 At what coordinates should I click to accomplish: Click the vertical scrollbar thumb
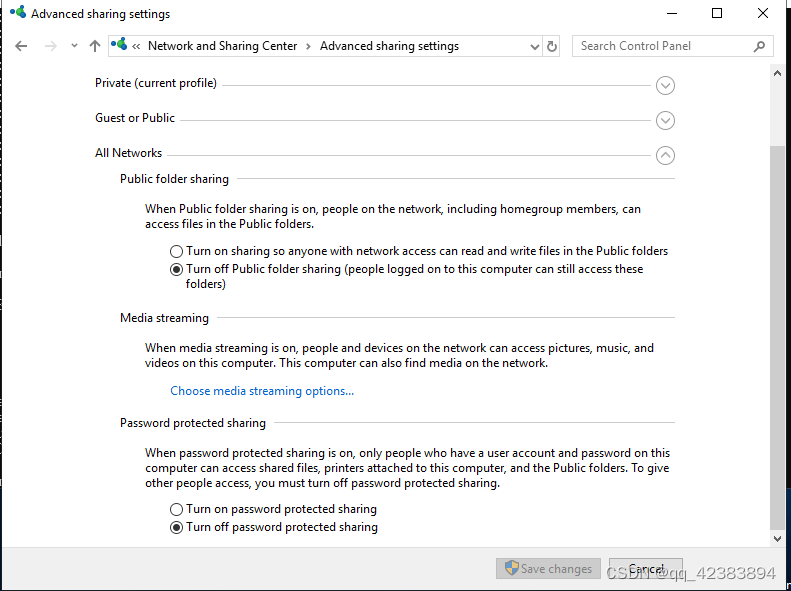777,337
